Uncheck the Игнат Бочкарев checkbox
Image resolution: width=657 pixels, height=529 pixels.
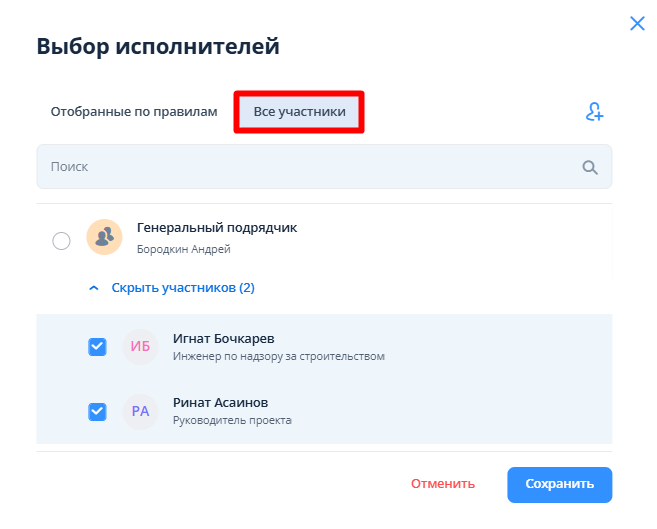pos(97,347)
